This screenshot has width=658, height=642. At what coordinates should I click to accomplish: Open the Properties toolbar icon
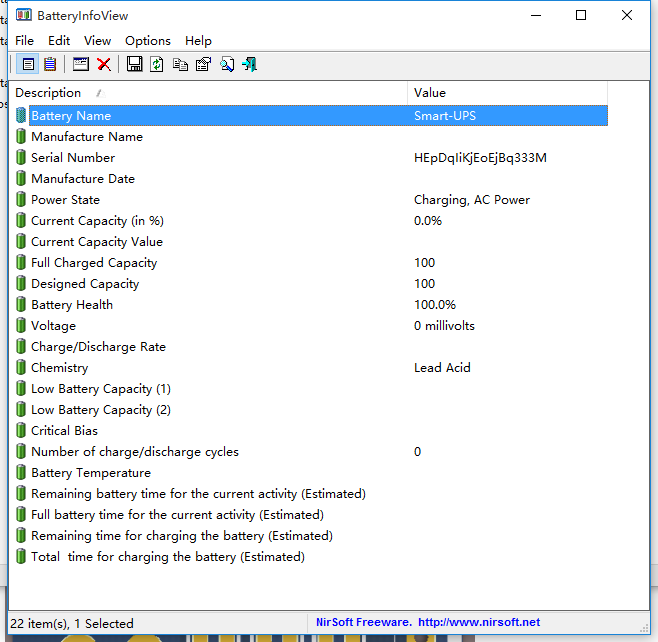coord(204,65)
